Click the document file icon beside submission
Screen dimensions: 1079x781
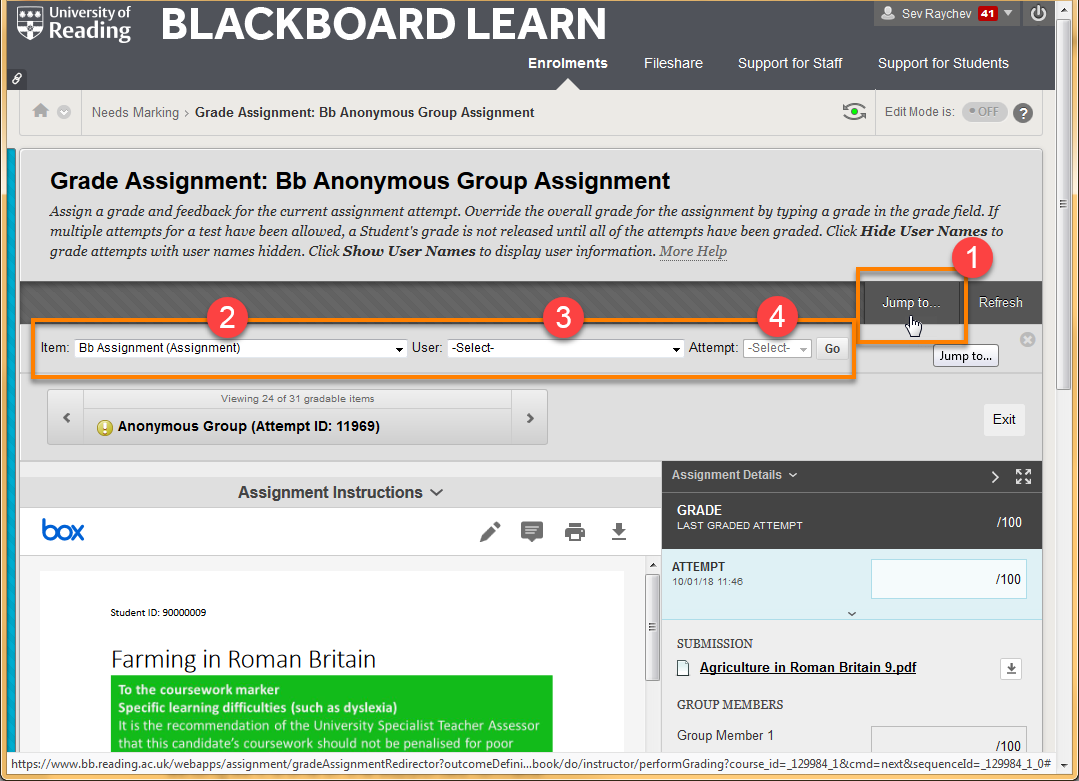point(683,667)
